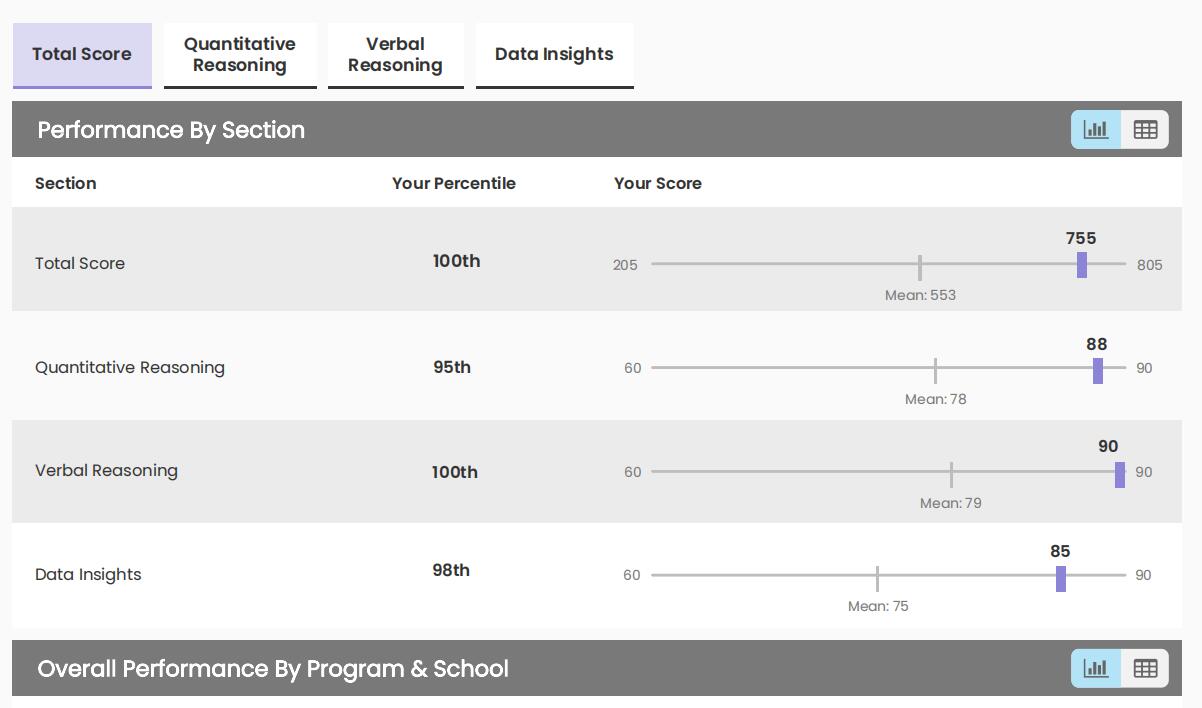This screenshot has width=1202, height=708.
Task: Click the Data Insights score marker at 85
Action: [1061, 578]
